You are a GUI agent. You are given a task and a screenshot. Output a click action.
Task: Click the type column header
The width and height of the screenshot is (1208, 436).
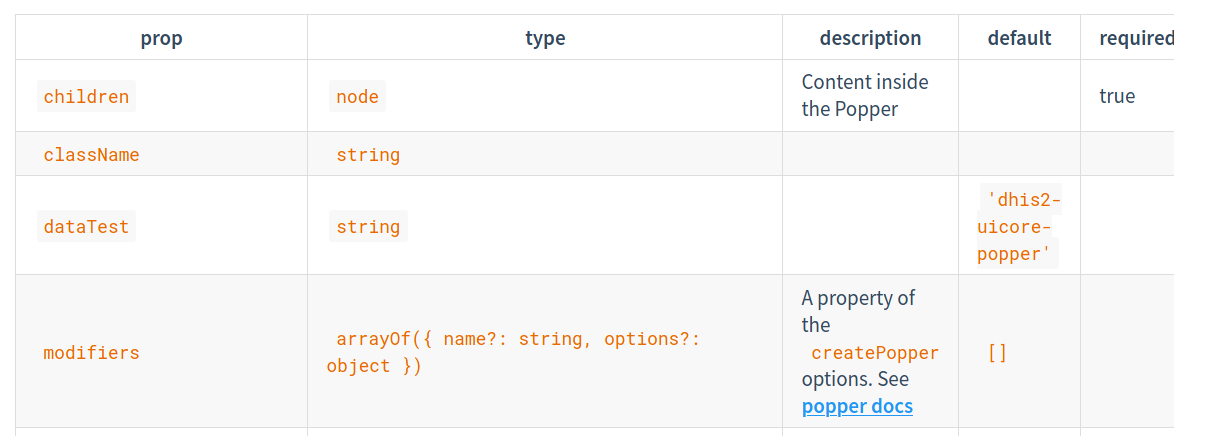[x=545, y=38]
